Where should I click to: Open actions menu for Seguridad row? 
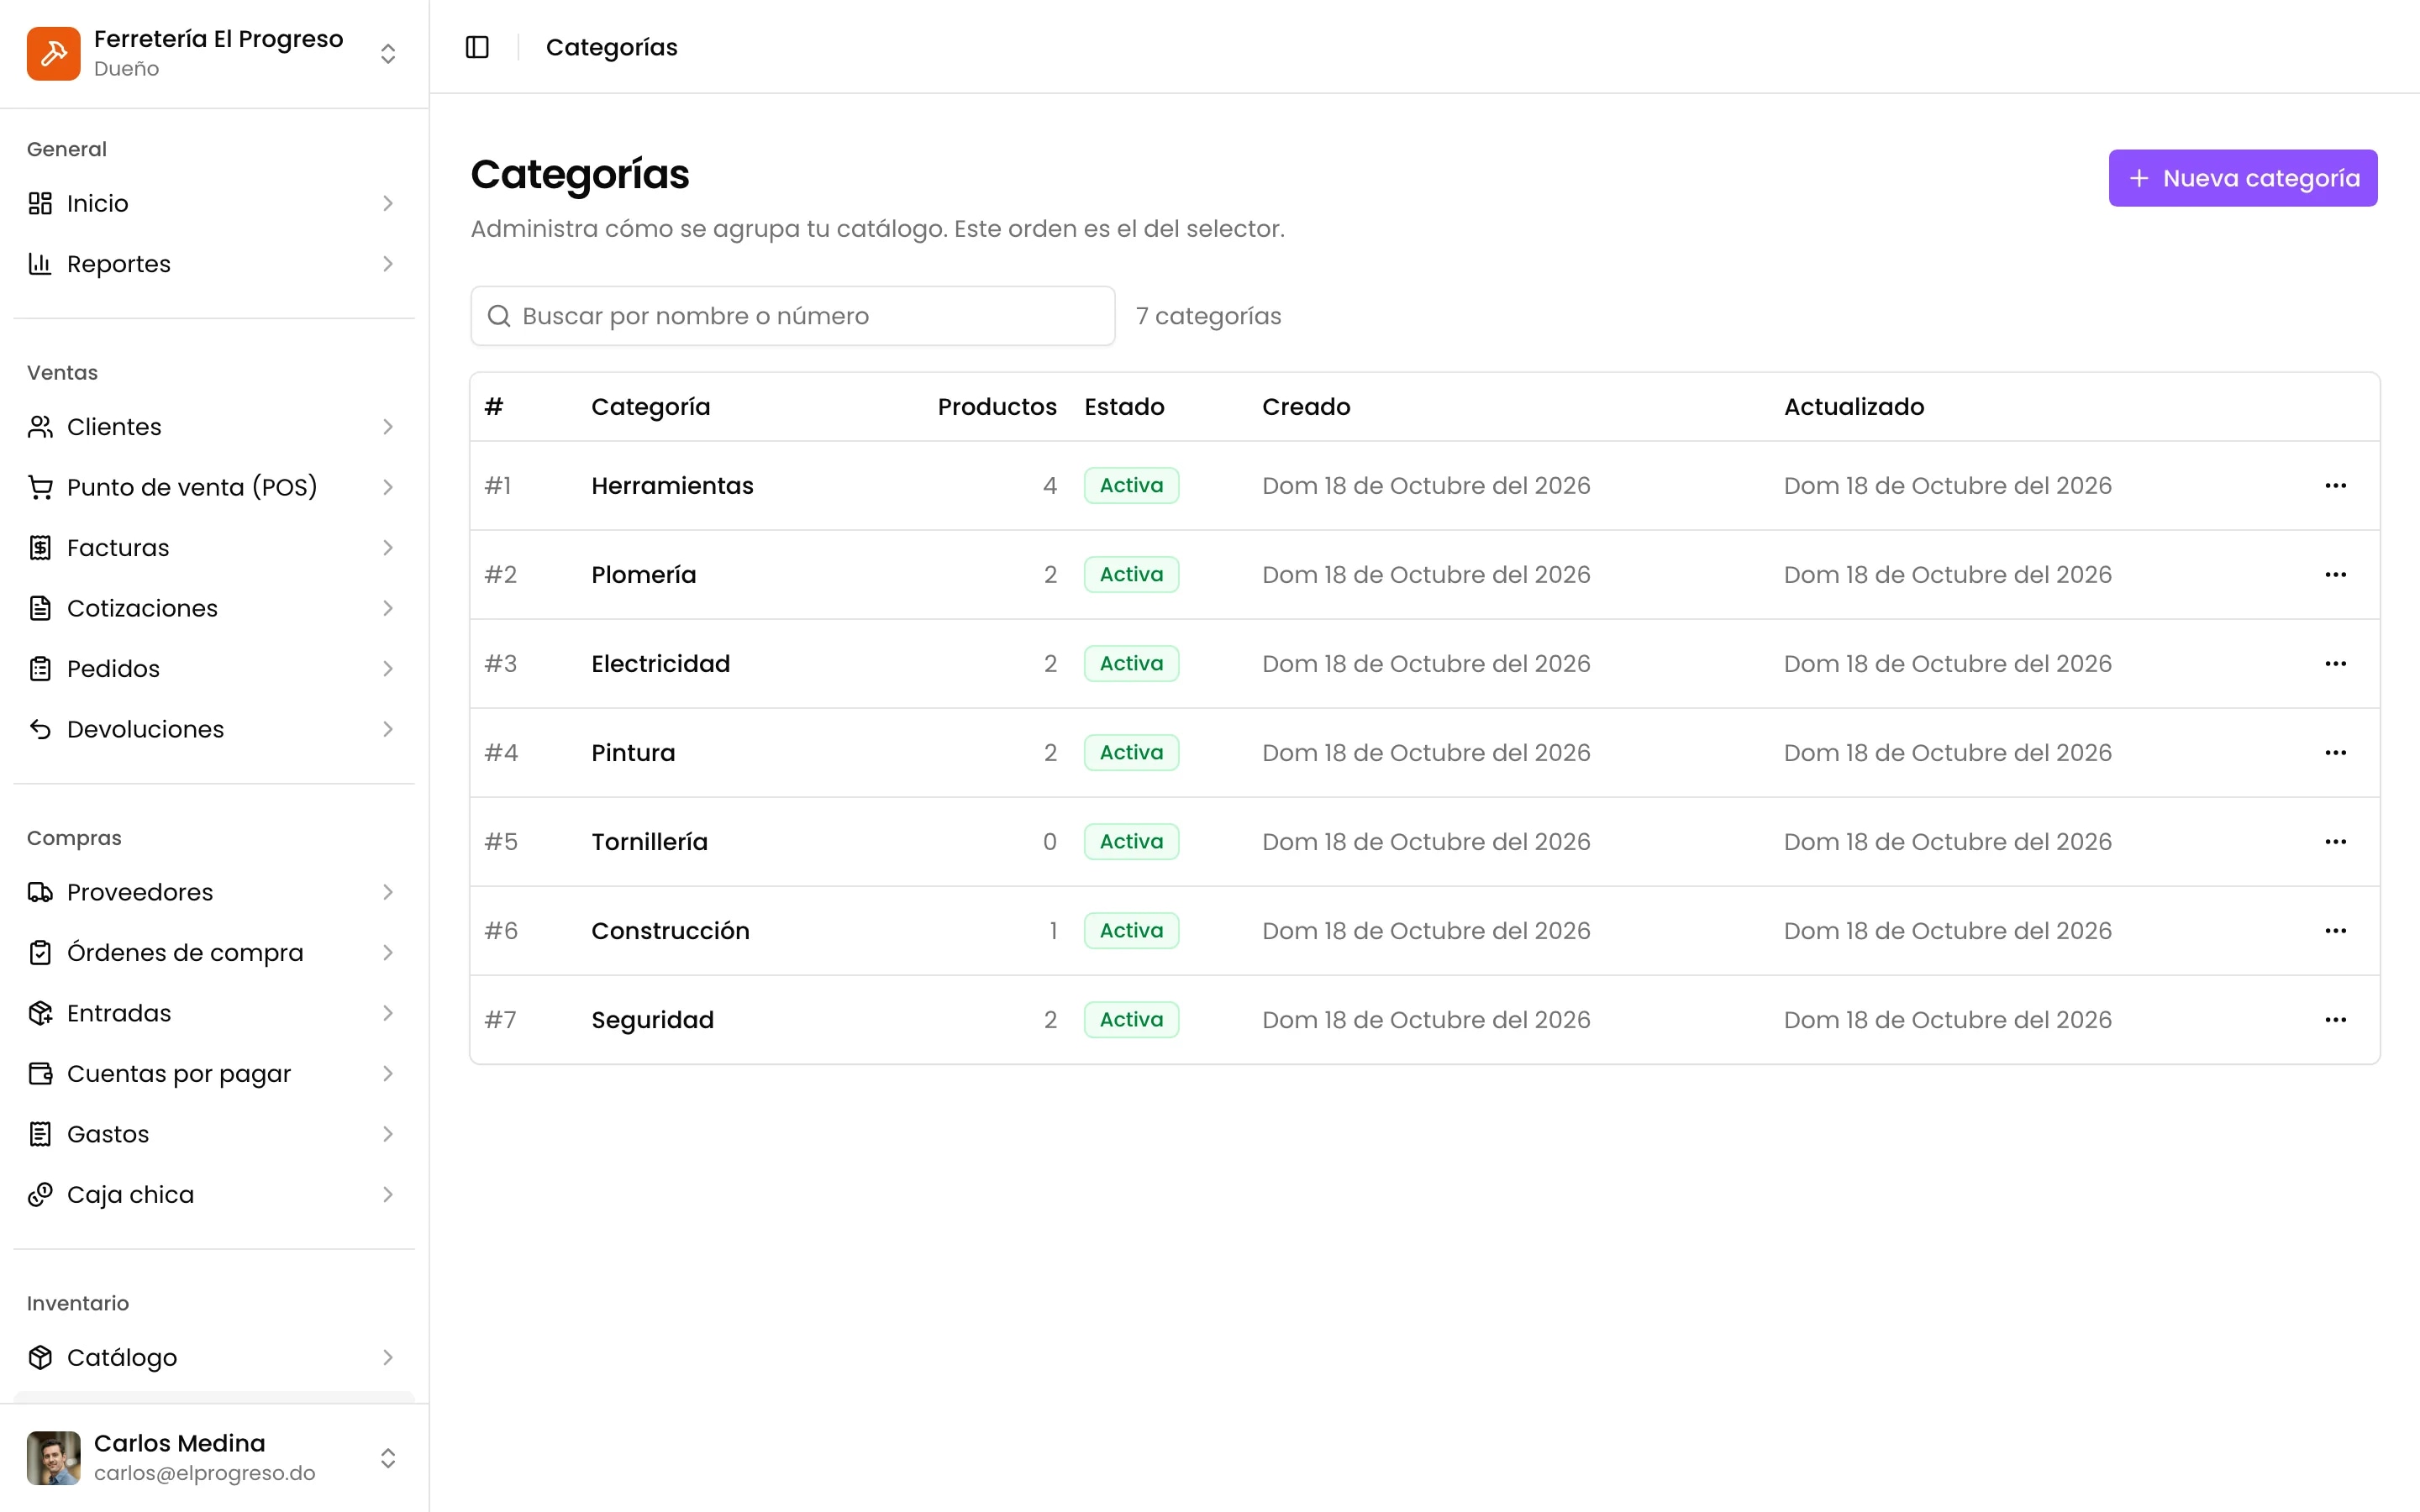point(2335,1020)
